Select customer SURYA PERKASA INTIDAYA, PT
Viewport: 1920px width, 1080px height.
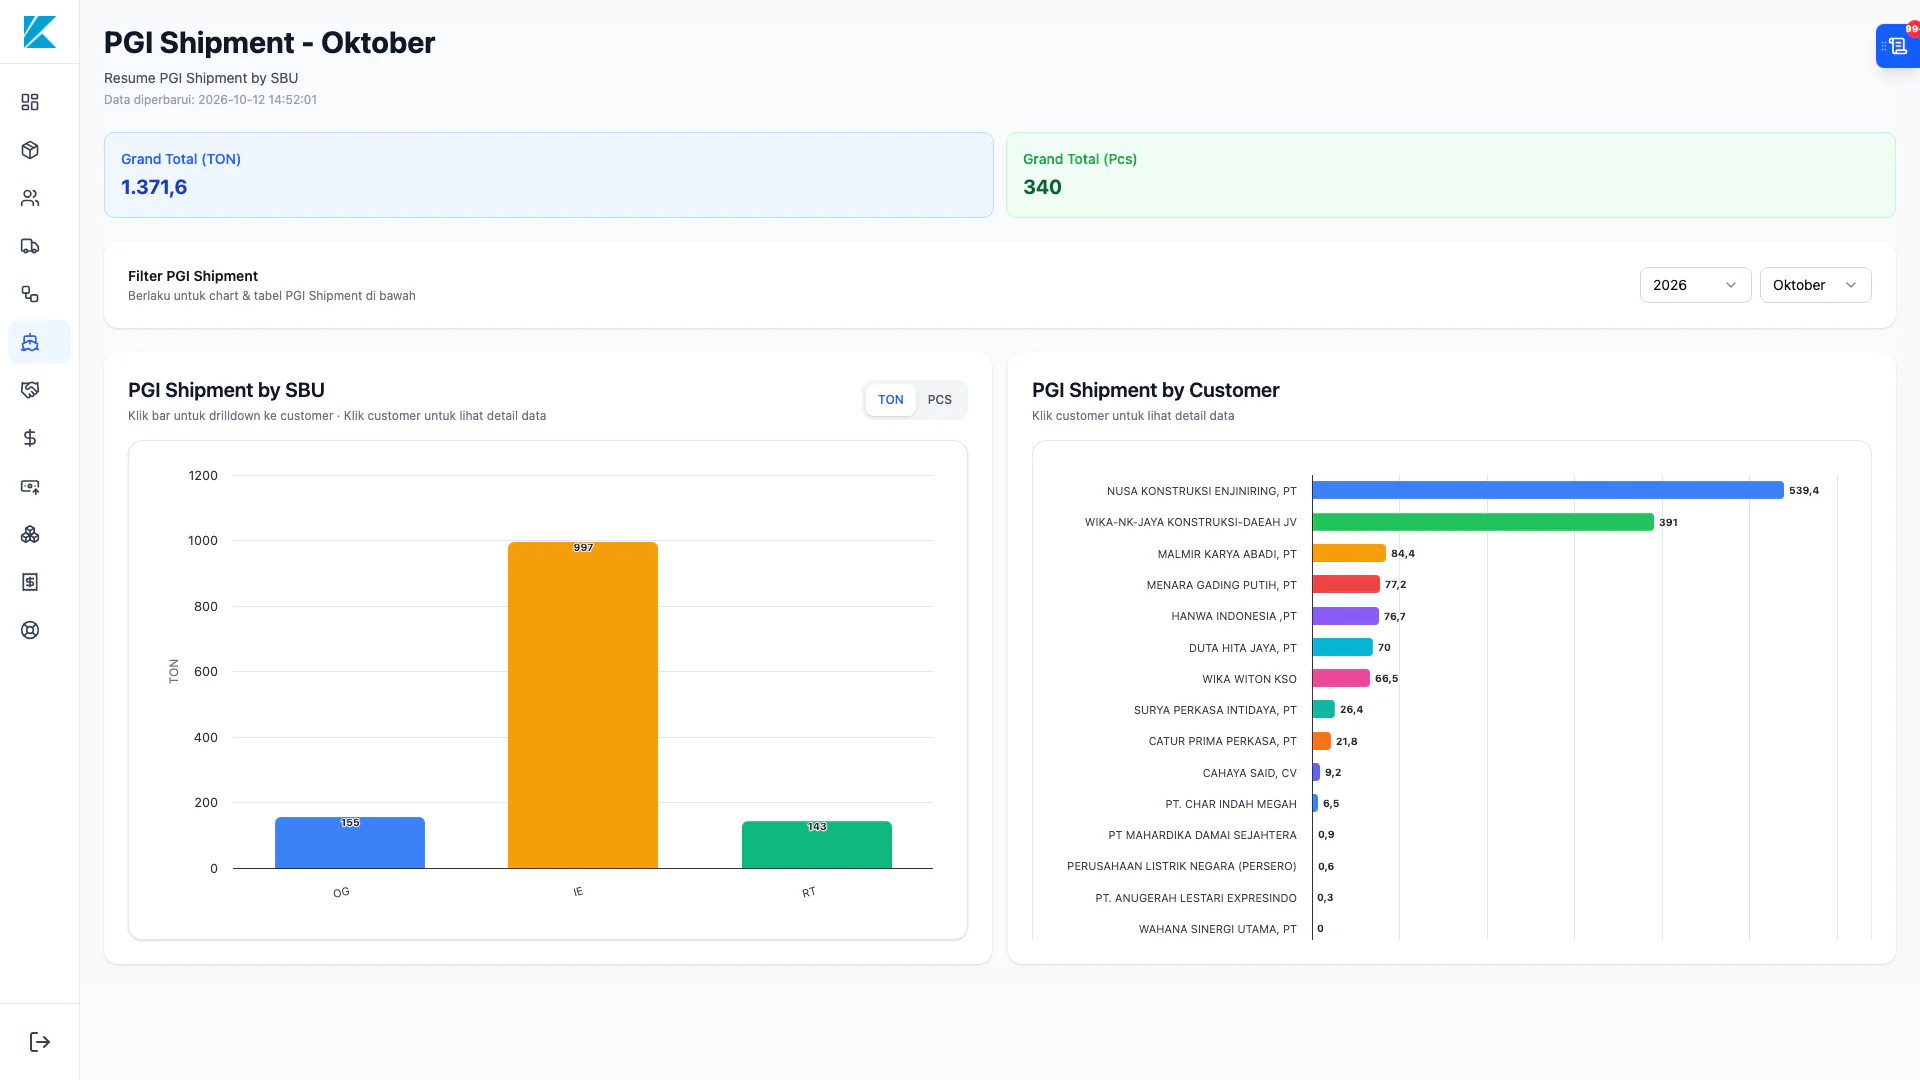(x=1215, y=710)
